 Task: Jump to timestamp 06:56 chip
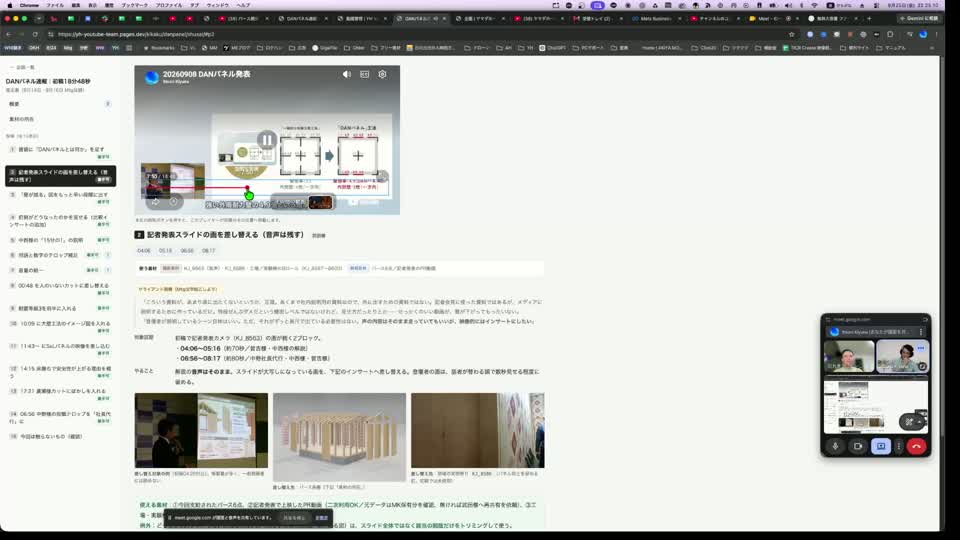pyautogui.click(x=187, y=251)
